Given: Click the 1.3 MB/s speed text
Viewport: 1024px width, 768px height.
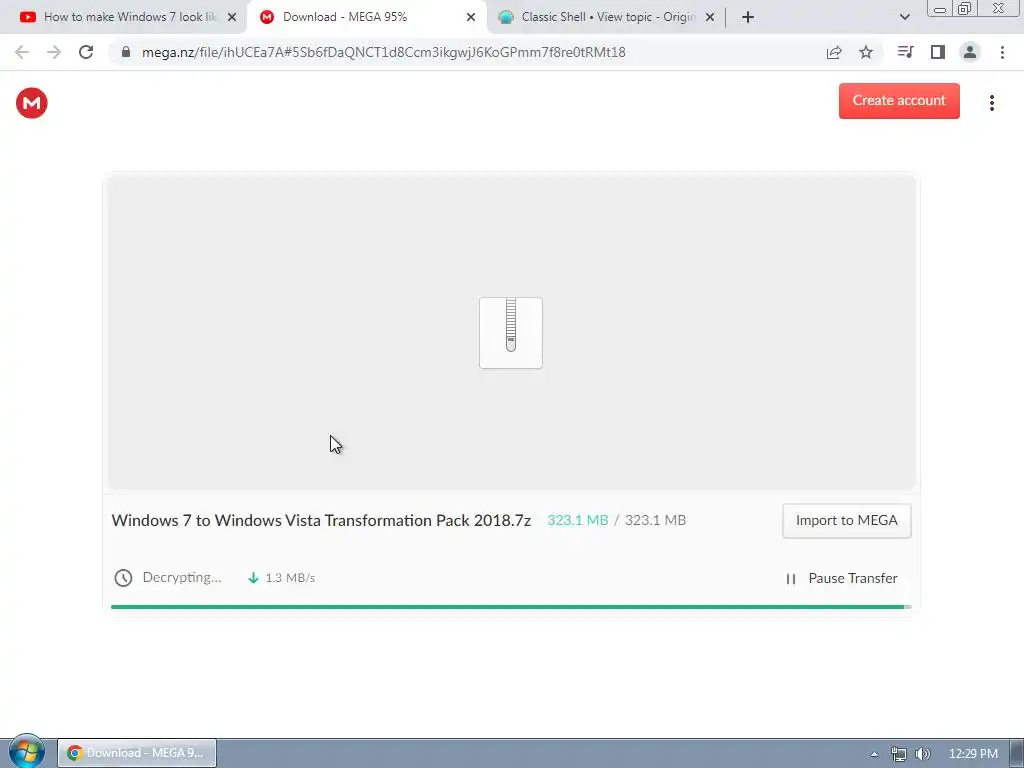Looking at the screenshot, I should pos(290,578).
